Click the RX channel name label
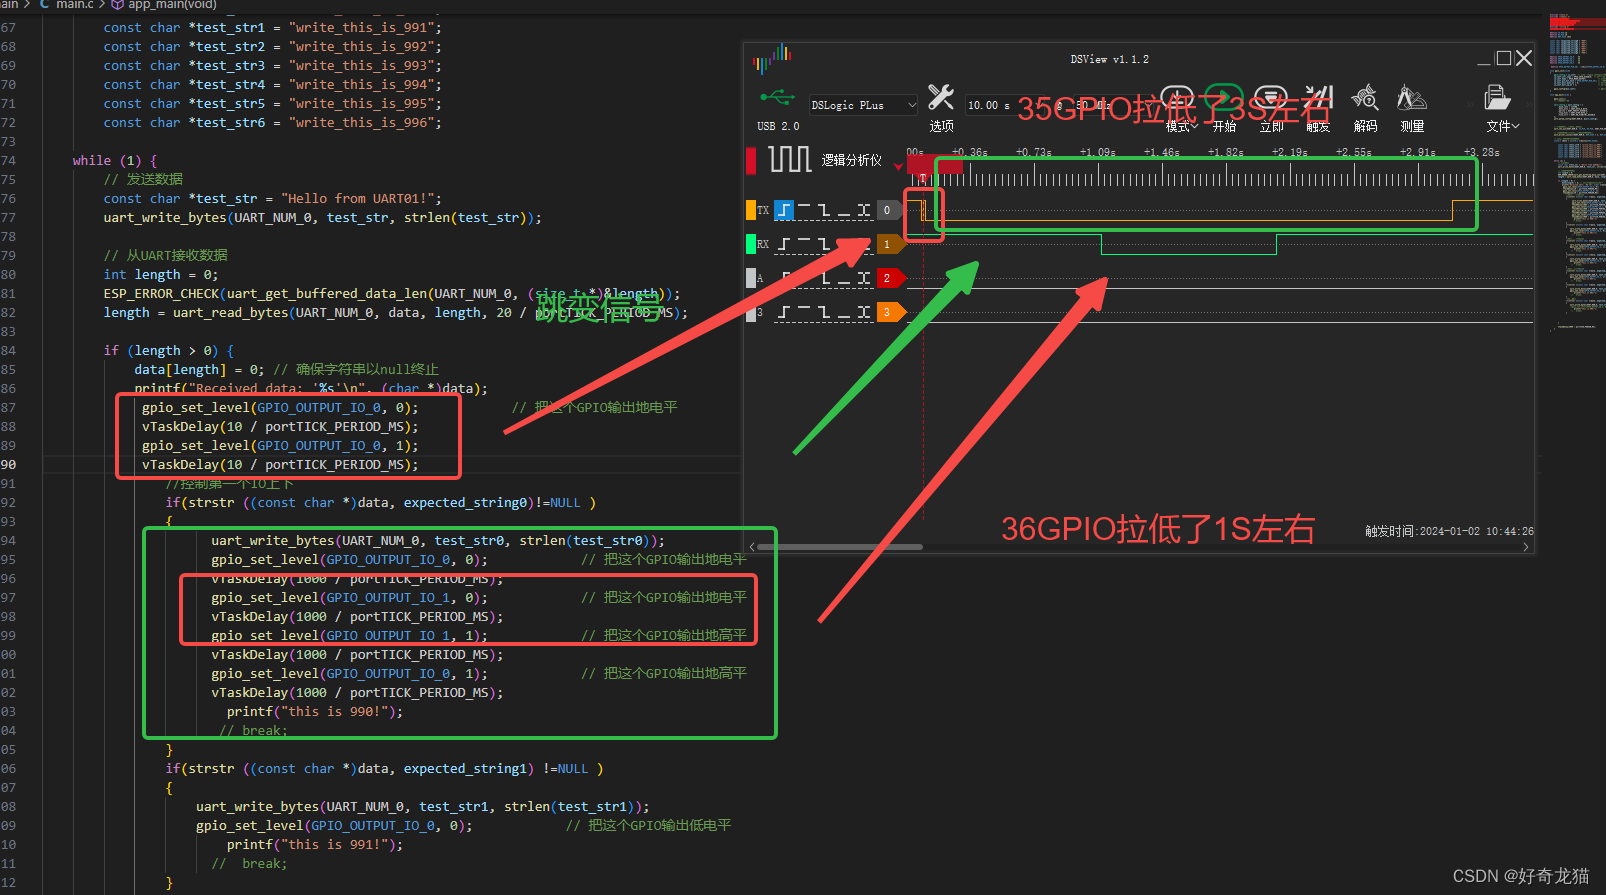Image resolution: width=1606 pixels, height=895 pixels. [763, 244]
